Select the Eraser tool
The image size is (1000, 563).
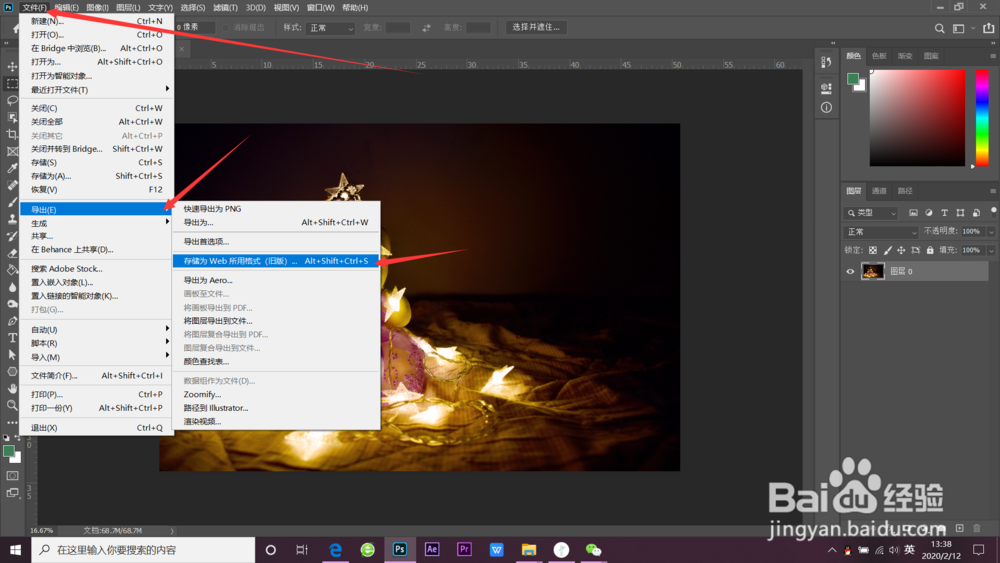click(12, 253)
